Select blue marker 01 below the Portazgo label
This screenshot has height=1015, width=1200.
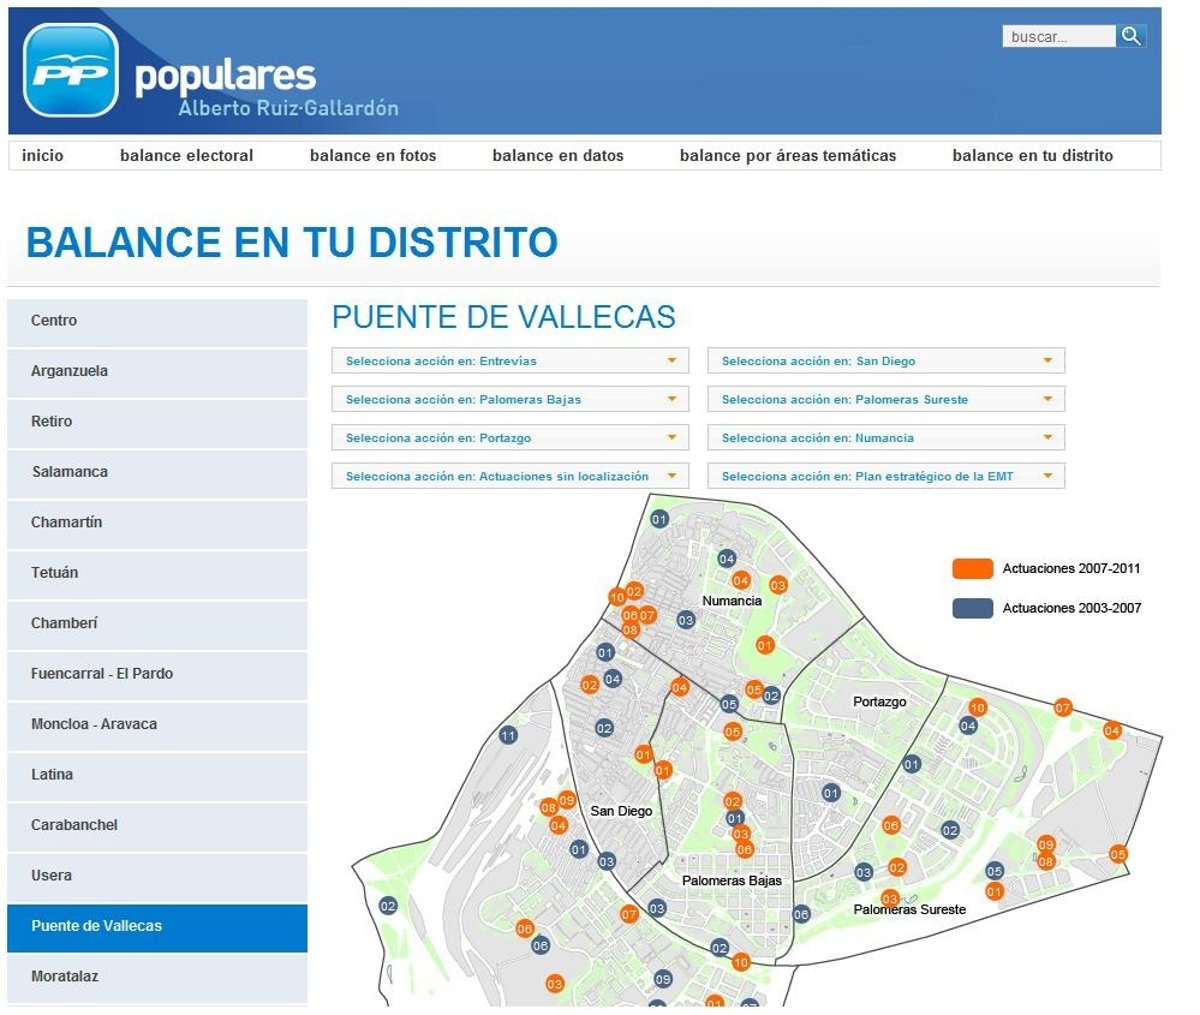point(831,793)
